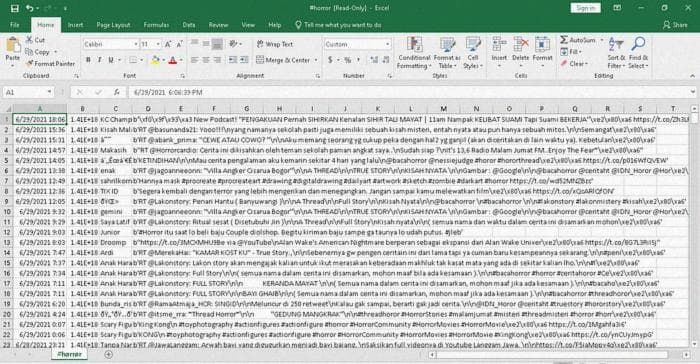Open the Custom number format dropdown
Image resolution: width=700 pixels, height=364 pixels.
coord(387,44)
